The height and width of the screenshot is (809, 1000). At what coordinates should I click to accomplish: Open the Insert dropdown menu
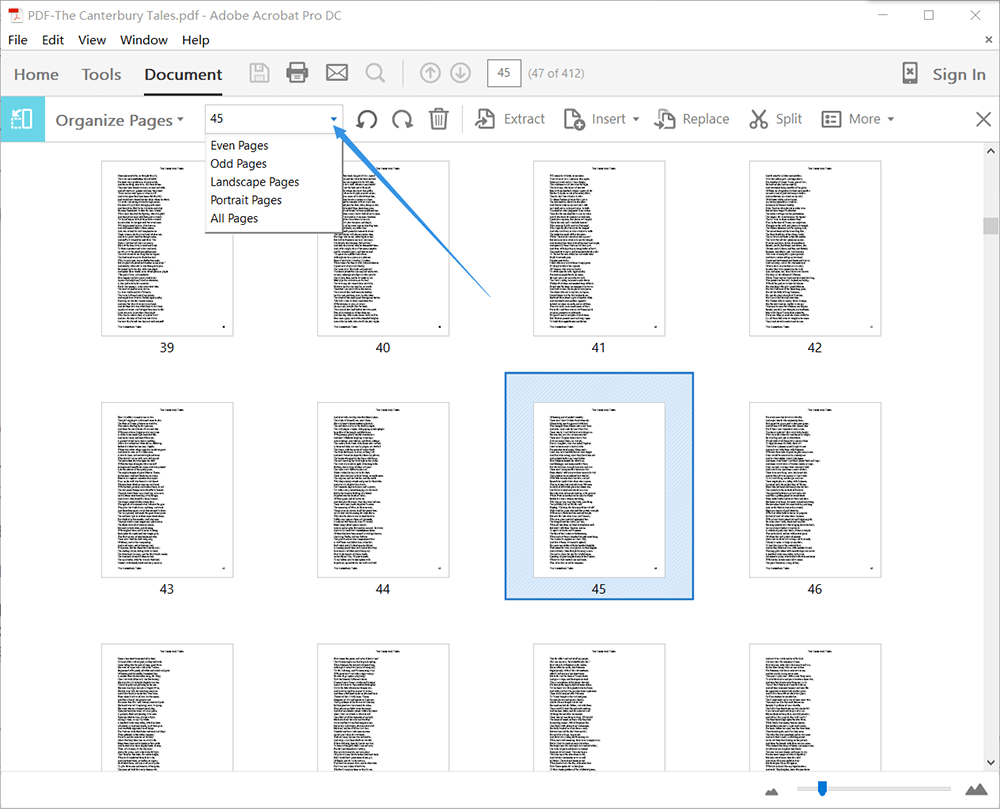click(x=602, y=119)
